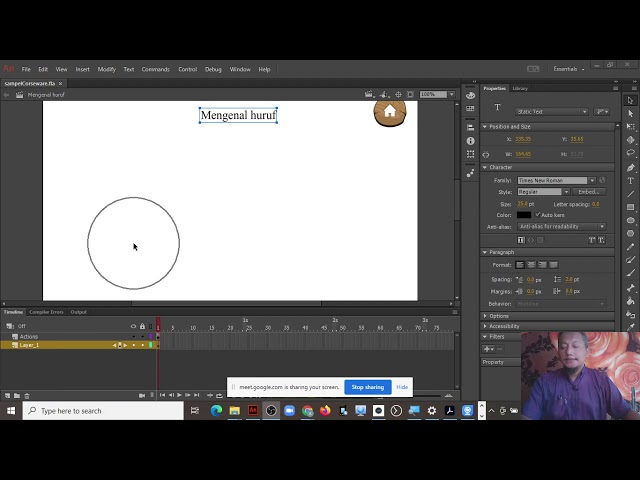Select the PolyStar tool
This screenshot has height=480, width=640.
(630, 233)
